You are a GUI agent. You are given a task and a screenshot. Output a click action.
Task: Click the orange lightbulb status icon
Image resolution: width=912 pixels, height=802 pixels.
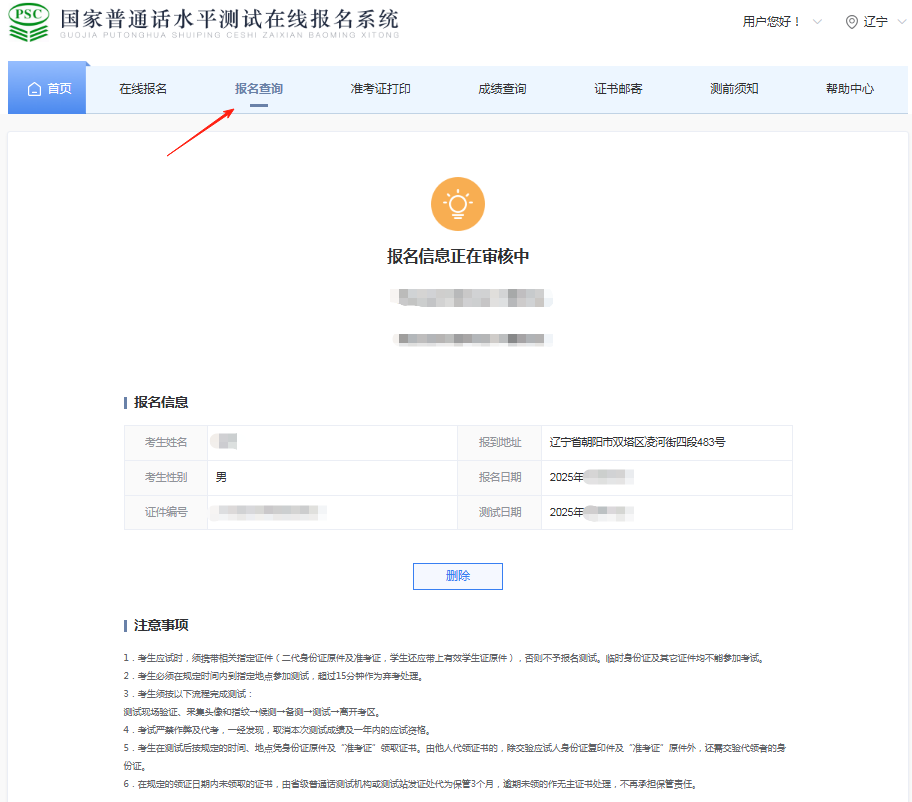pos(457,203)
